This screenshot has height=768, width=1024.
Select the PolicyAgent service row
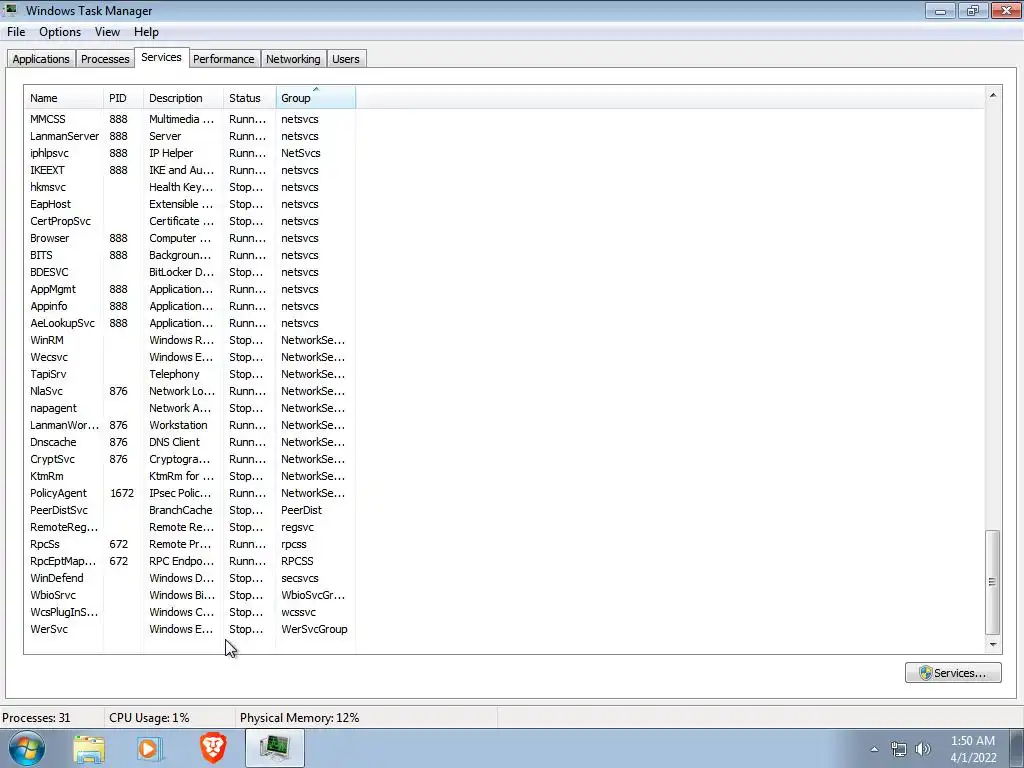click(x=189, y=492)
